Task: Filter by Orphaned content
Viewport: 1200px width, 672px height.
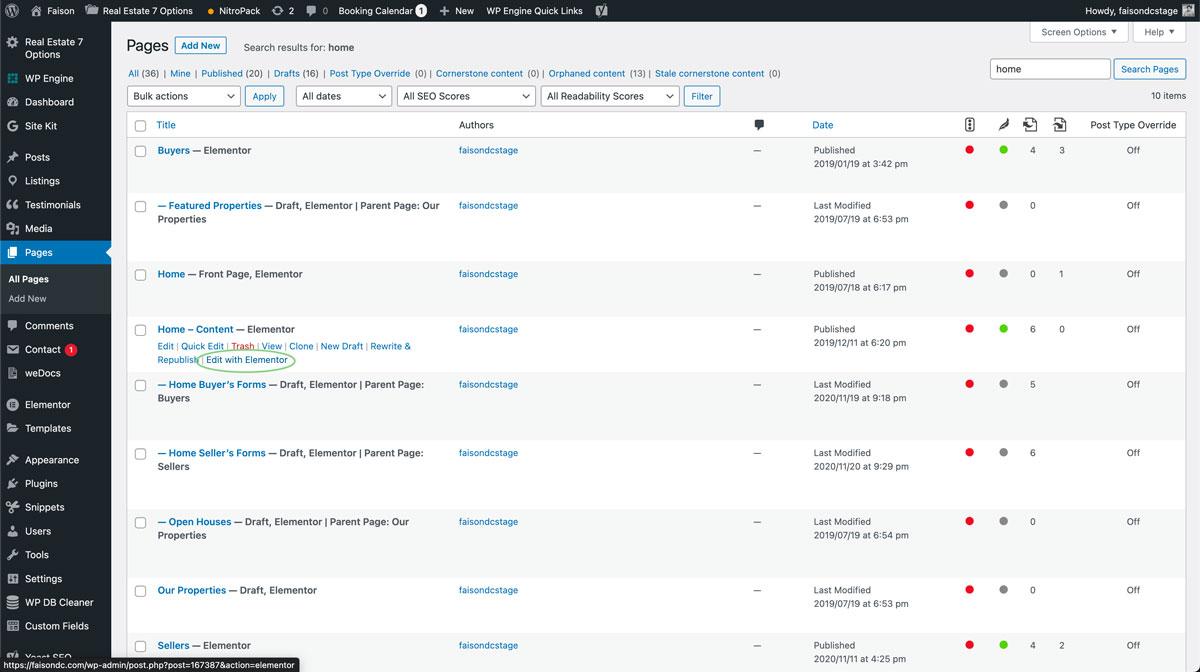Action: point(587,73)
